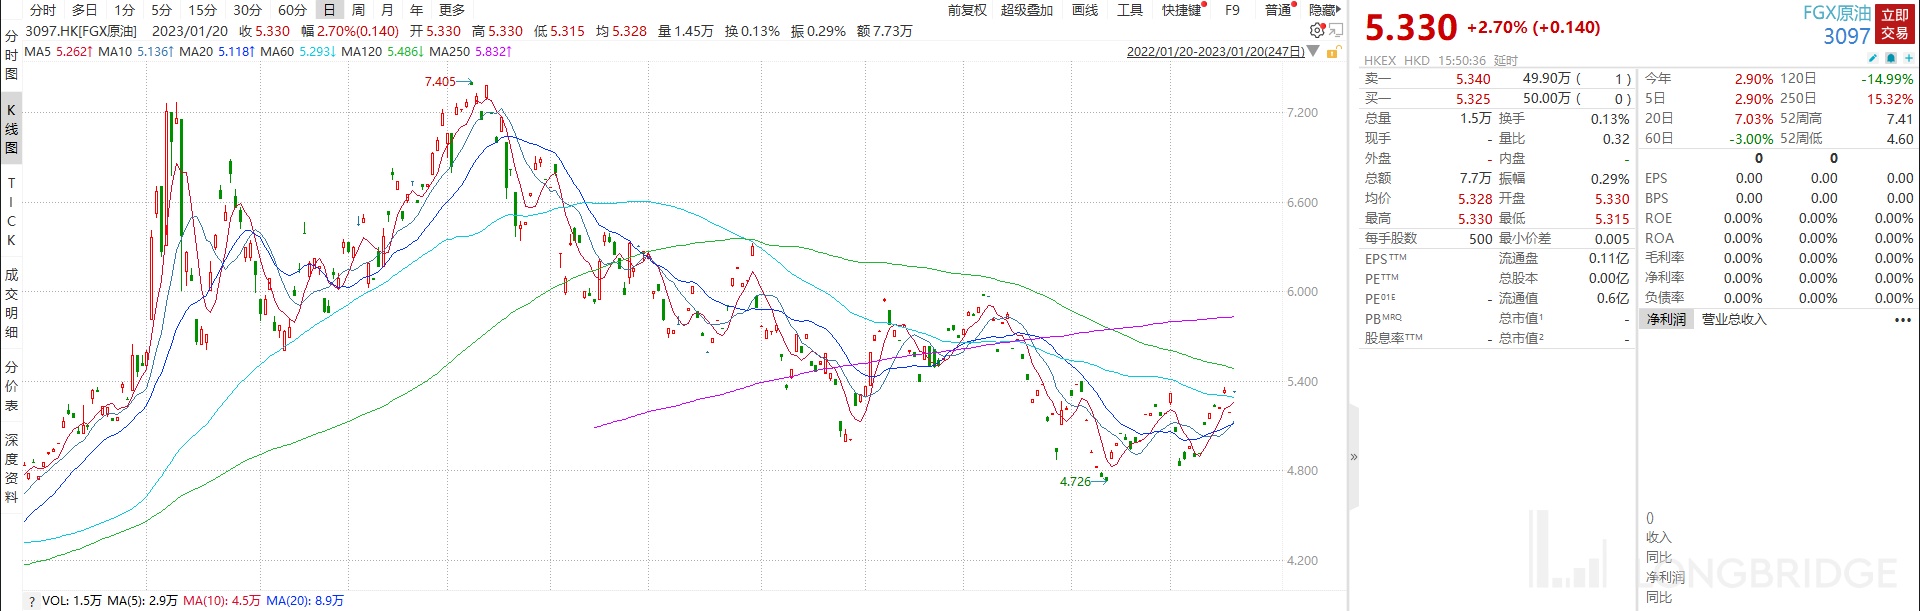Open the 更多 period options

(x=452, y=10)
